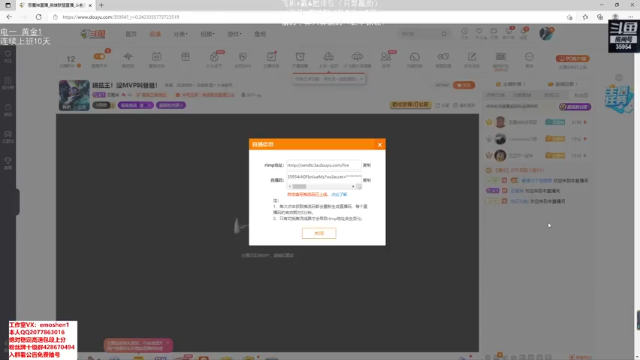Open the waveform icon in streamer toolbar
This screenshot has height=360, width=640.
[x=128, y=57]
